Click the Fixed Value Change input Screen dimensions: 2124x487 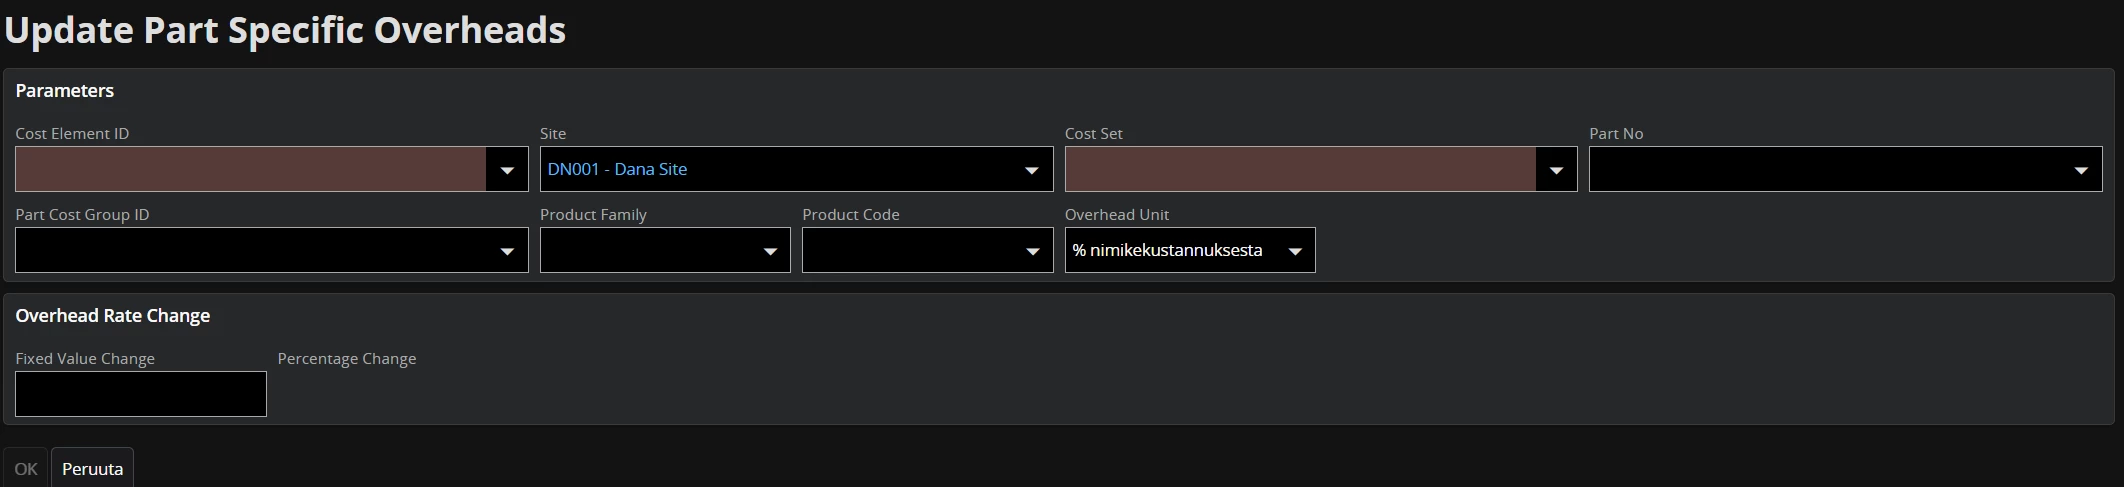point(141,394)
